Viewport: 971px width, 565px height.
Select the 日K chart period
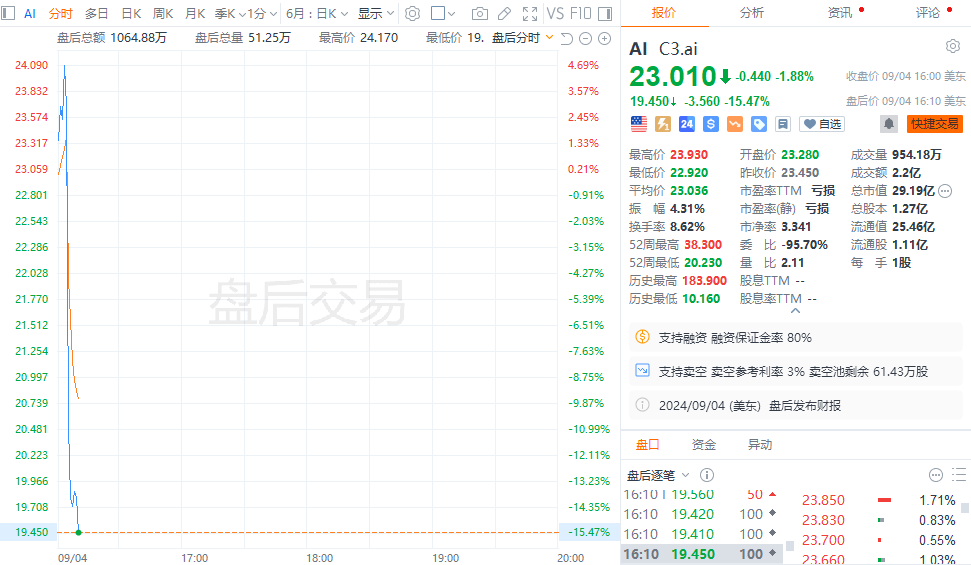pos(131,13)
